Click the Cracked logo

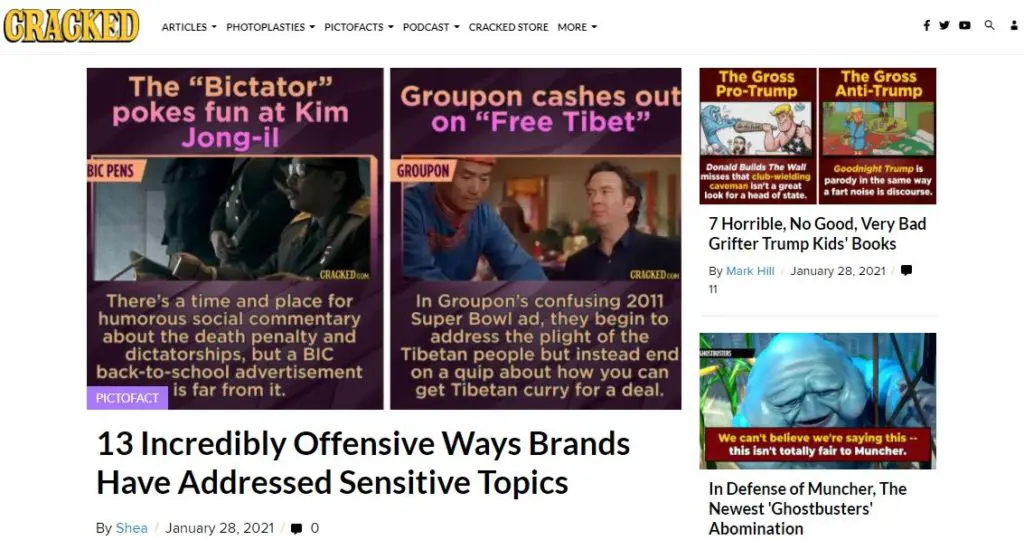pyautogui.click(x=71, y=25)
